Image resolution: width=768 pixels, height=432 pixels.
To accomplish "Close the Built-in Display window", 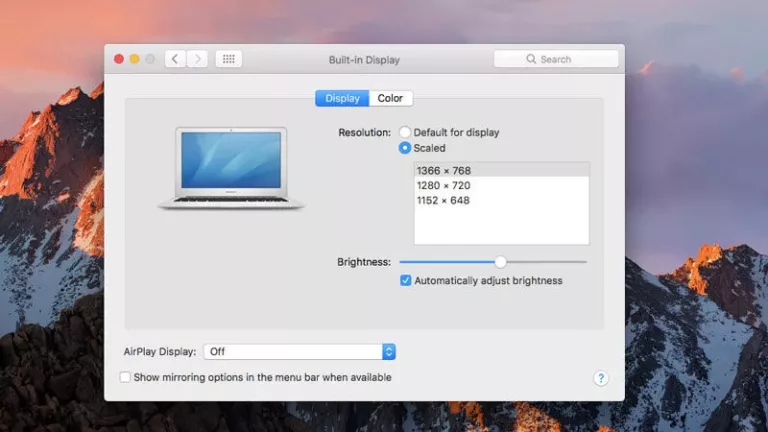I will pyautogui.click(x=119, y=59).
